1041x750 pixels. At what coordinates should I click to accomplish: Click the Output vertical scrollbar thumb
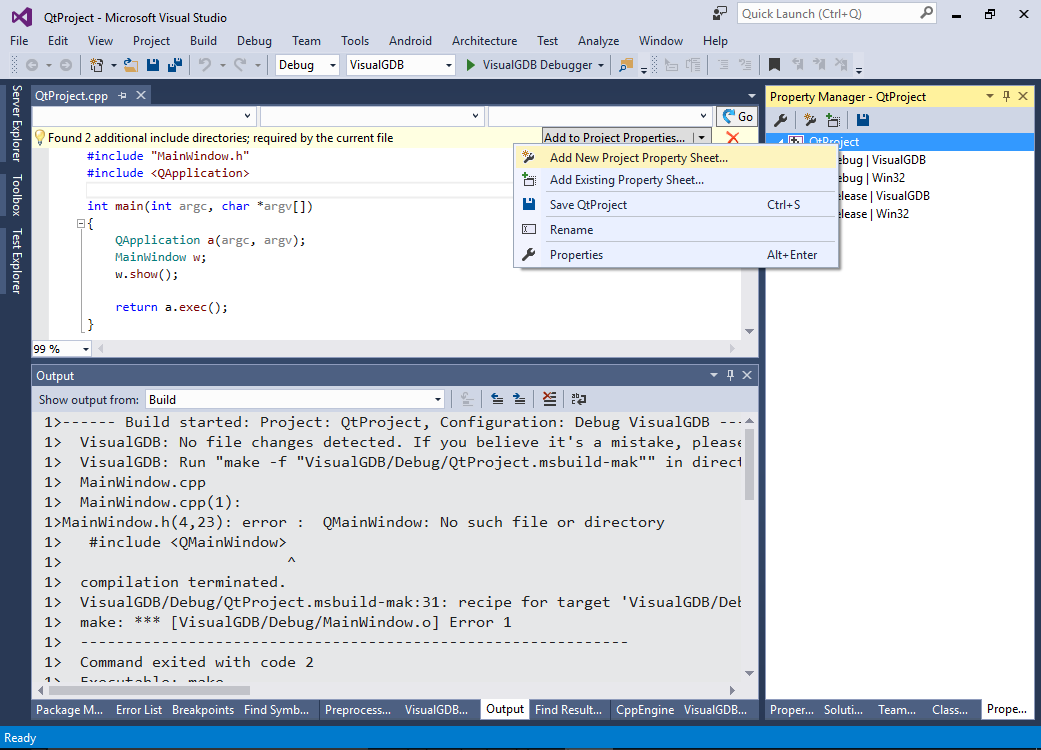[750, 464]
